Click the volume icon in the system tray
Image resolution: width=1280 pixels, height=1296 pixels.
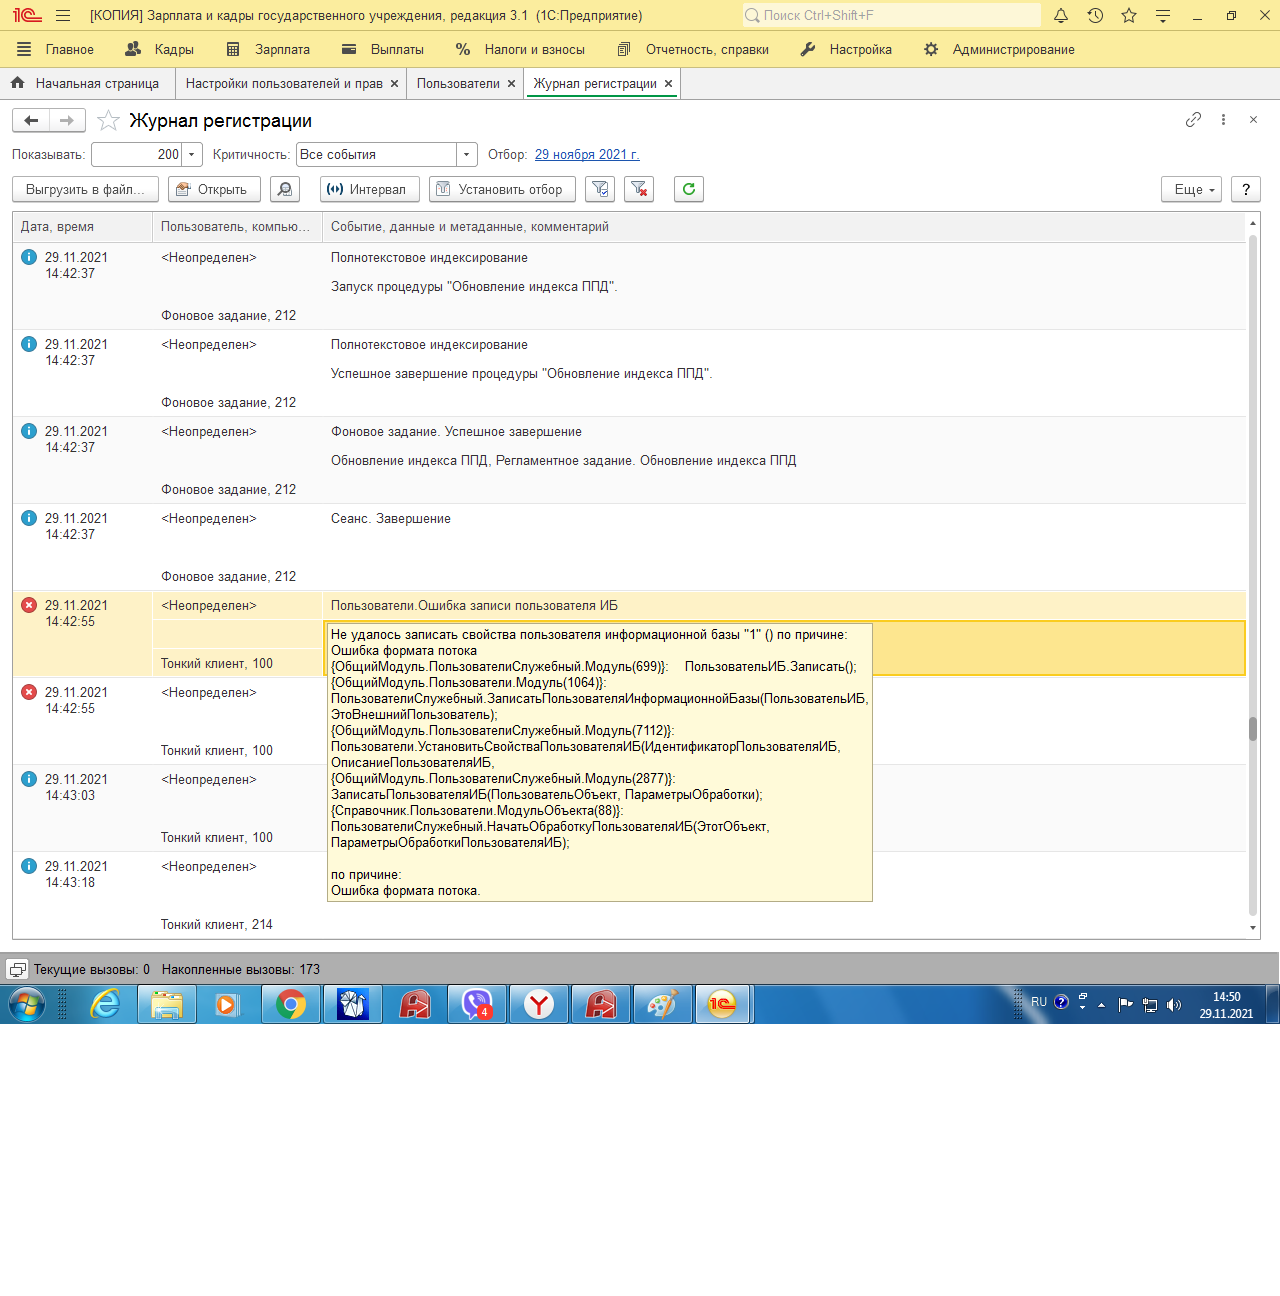click(x=1174, y=1005)
